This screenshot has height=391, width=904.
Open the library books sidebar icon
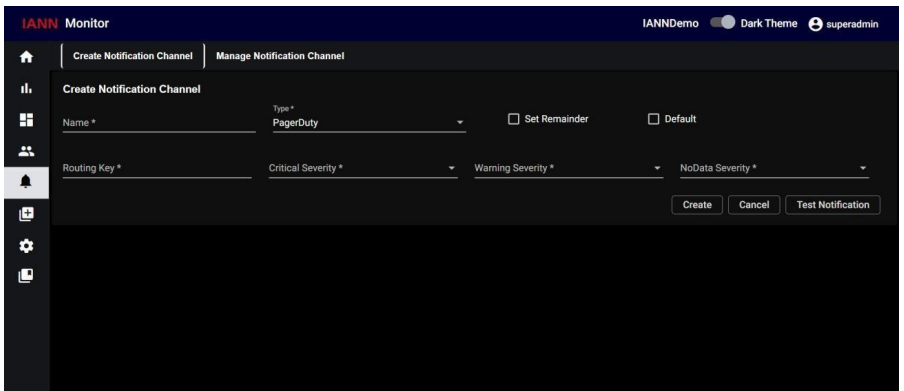coord(27,276)
